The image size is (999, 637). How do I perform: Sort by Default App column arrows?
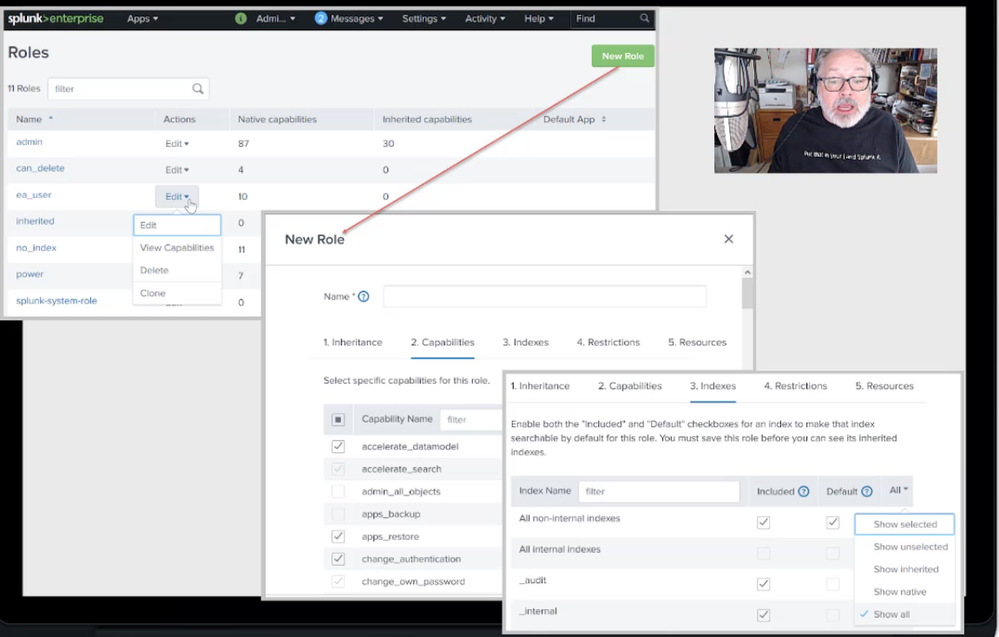coord(603,119)
